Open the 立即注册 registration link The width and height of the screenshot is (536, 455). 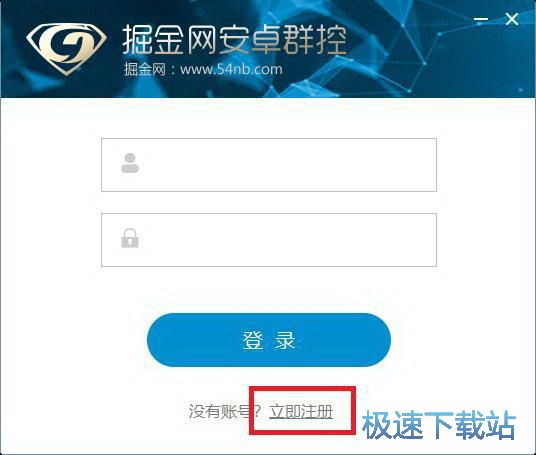(301, 412)
